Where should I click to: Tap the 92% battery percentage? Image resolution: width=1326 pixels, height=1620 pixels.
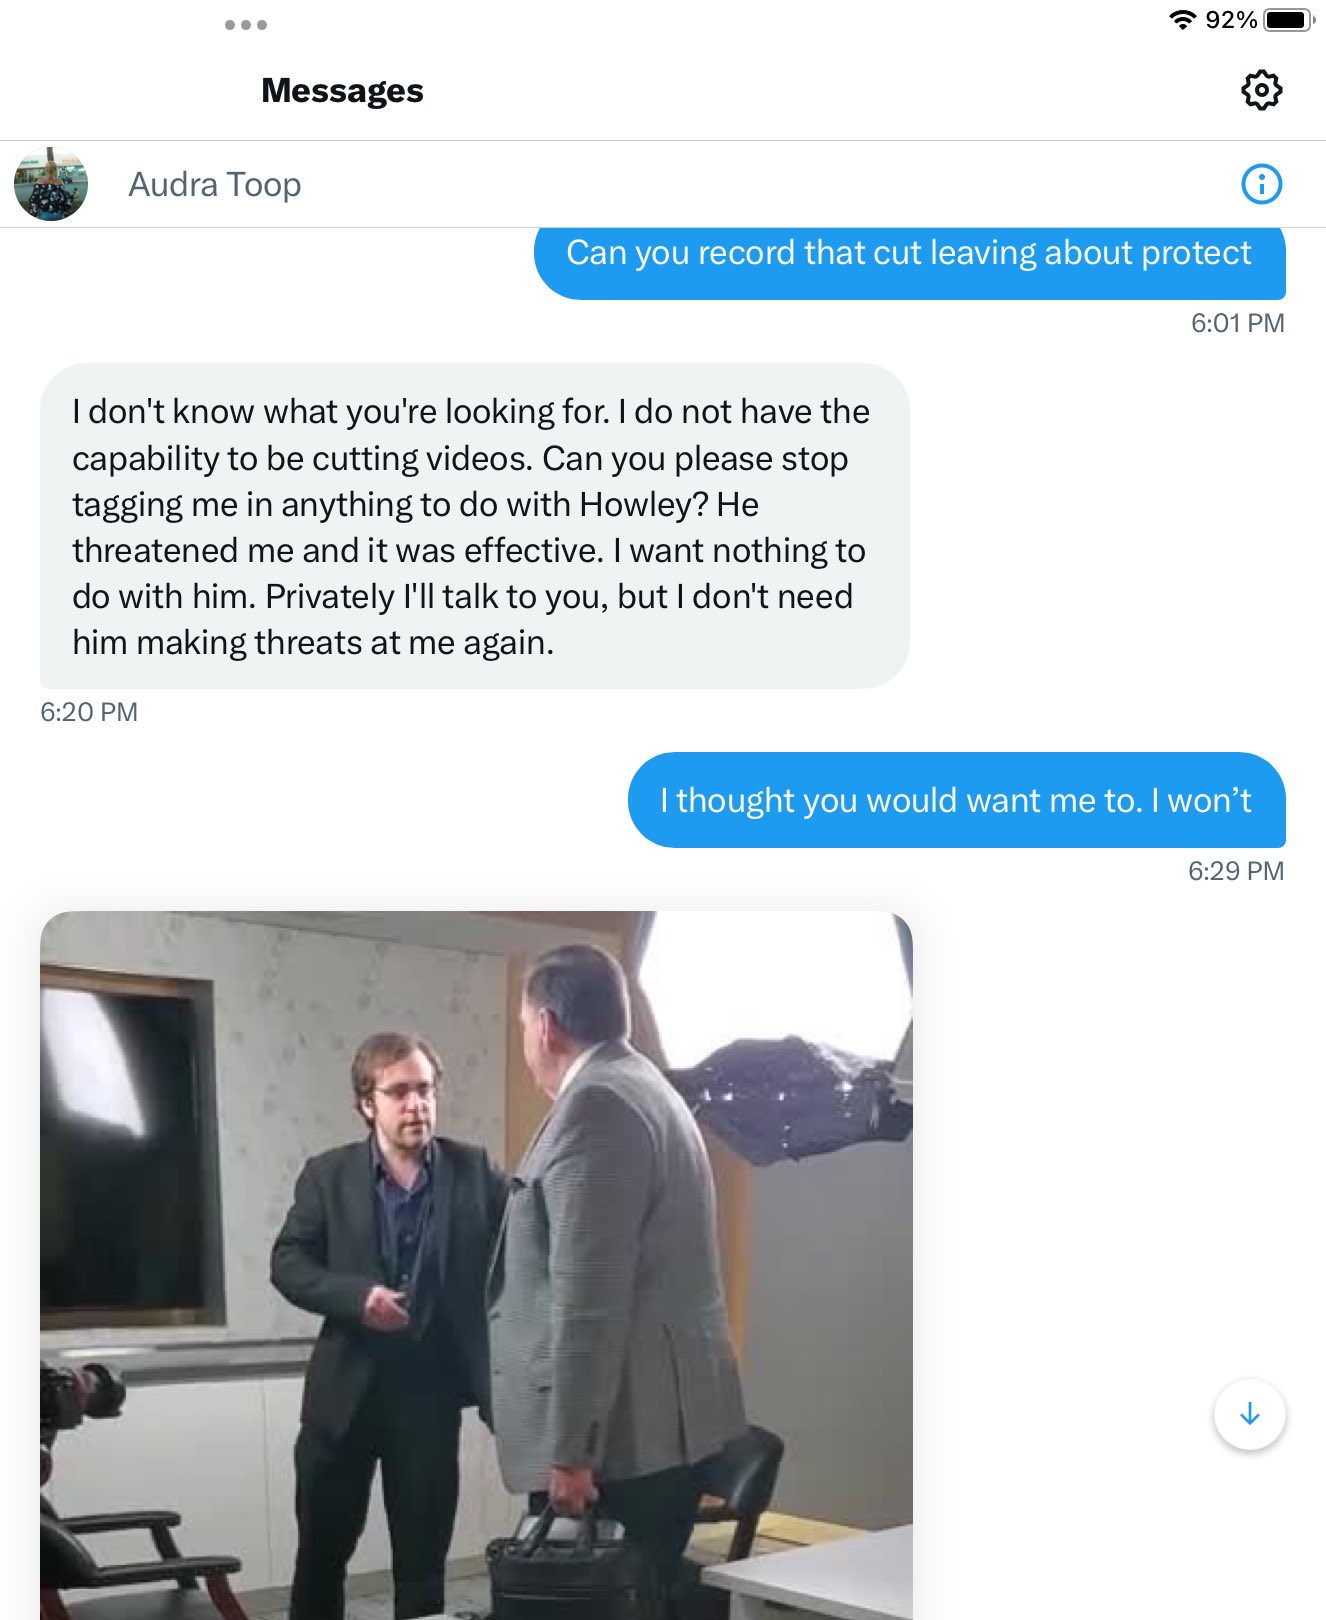(x=1231, y=20)
